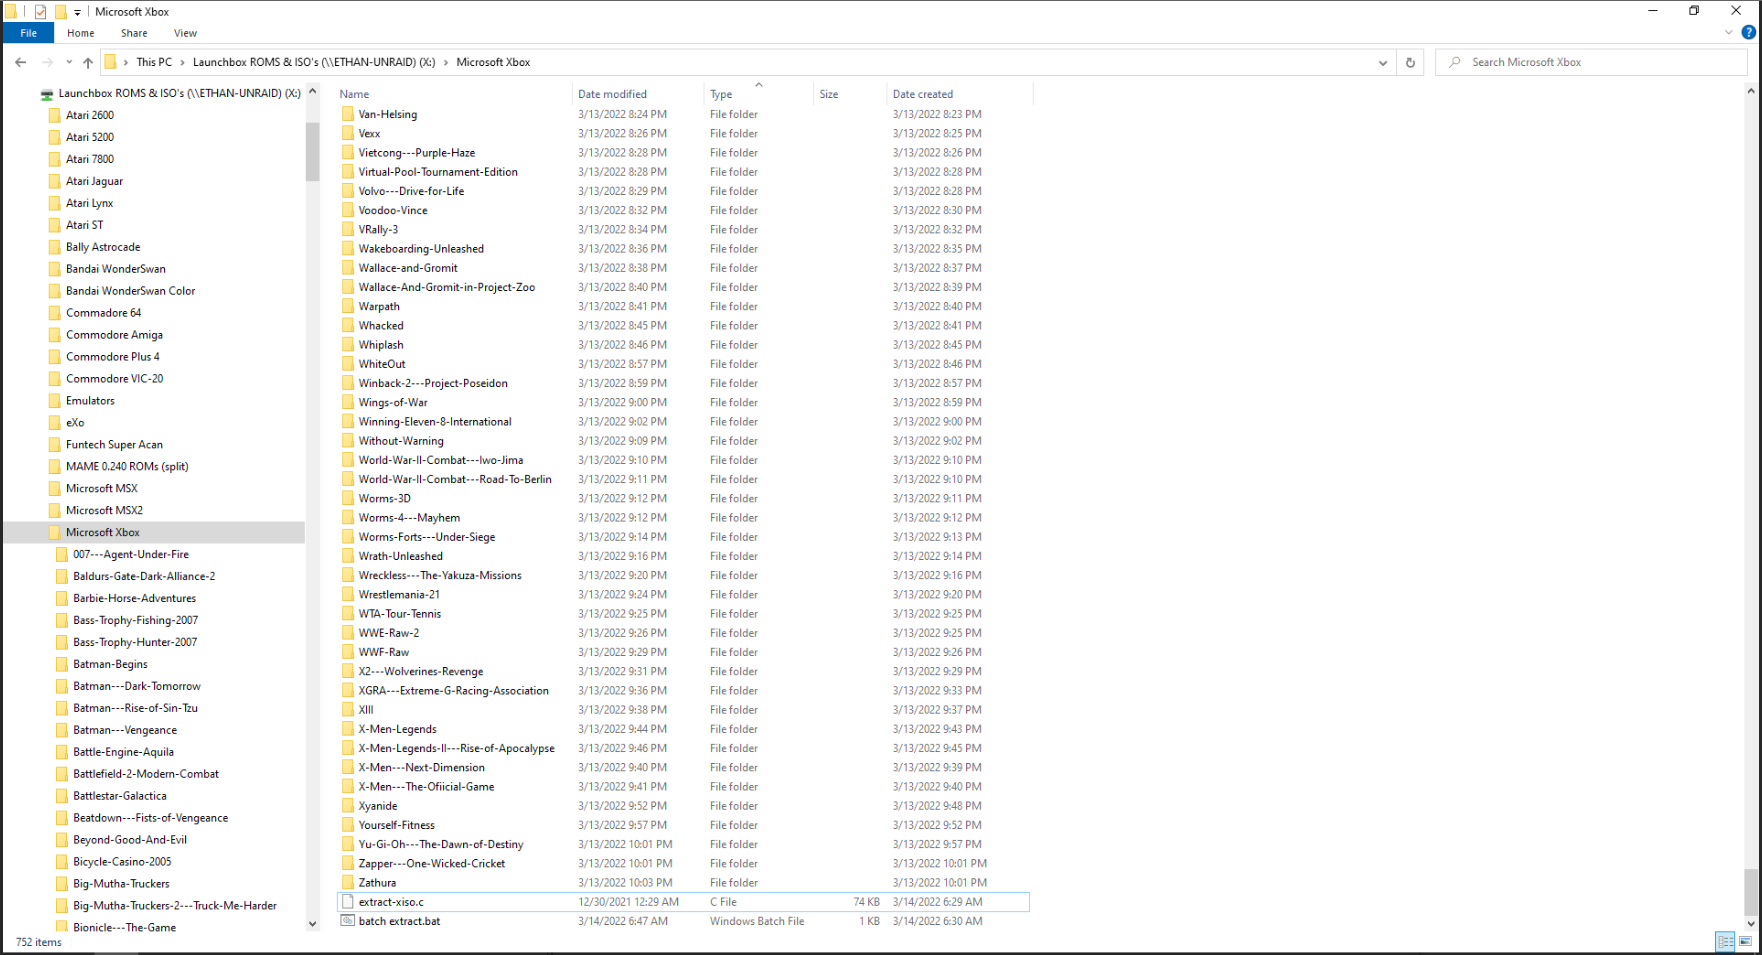The width and height of the screenshot is (1762, 955).
Task: Click the Vietcong---Purple-Haze folder name
Action: coord(417,153)
